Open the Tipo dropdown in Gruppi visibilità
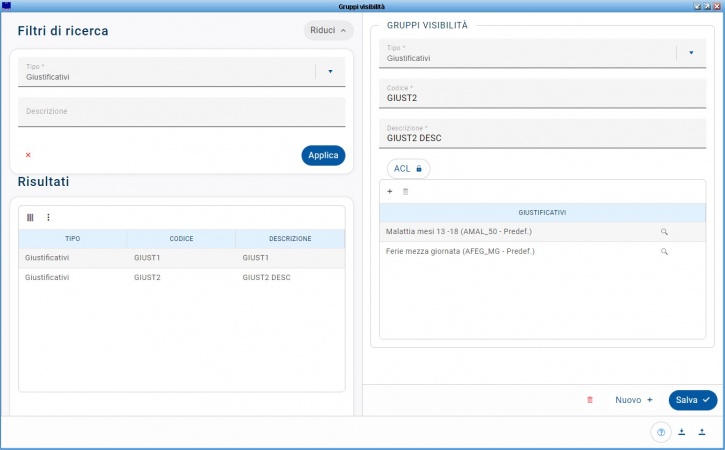 [691, 53]
